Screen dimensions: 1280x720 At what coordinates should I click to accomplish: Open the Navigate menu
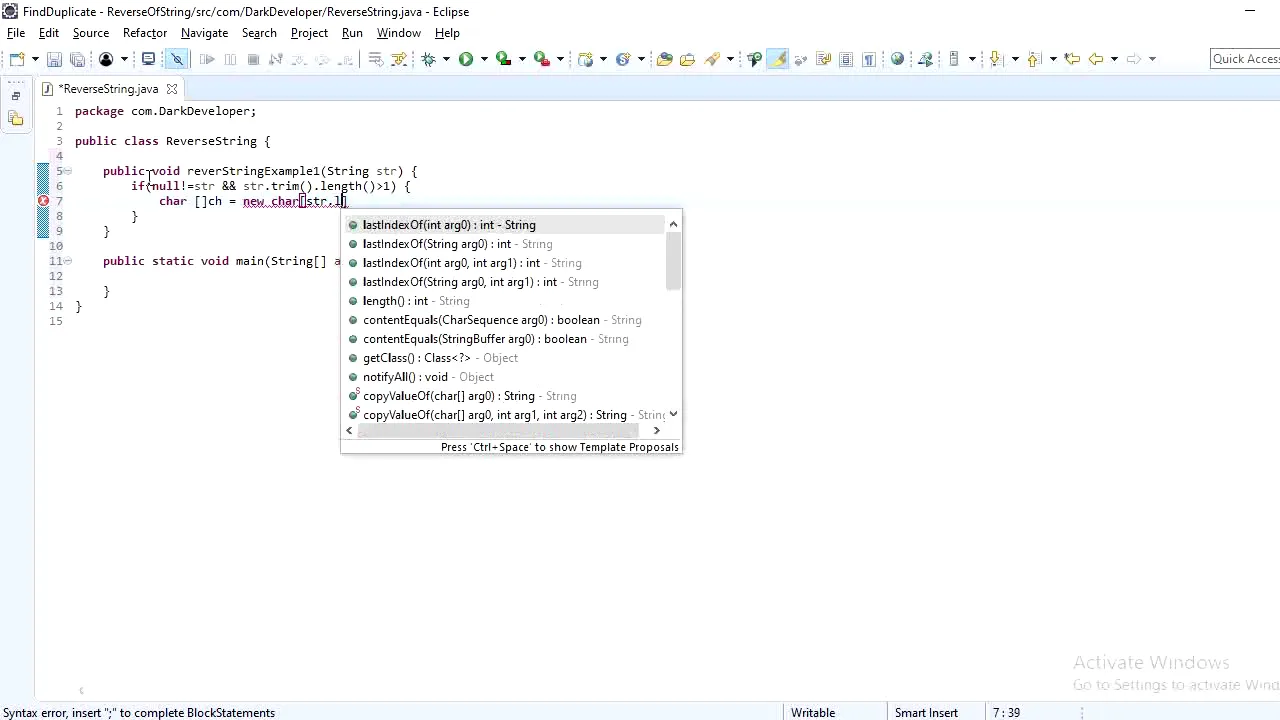click(204, 33)
